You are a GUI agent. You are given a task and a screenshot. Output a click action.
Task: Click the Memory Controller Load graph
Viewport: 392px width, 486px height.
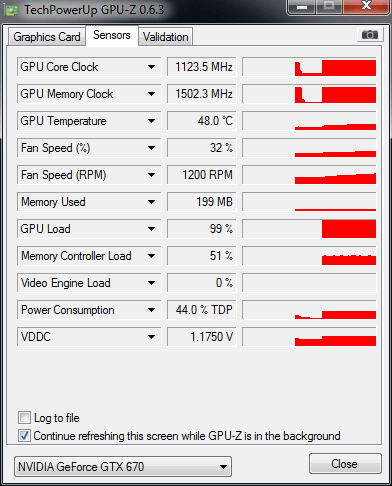pos(309,256)
